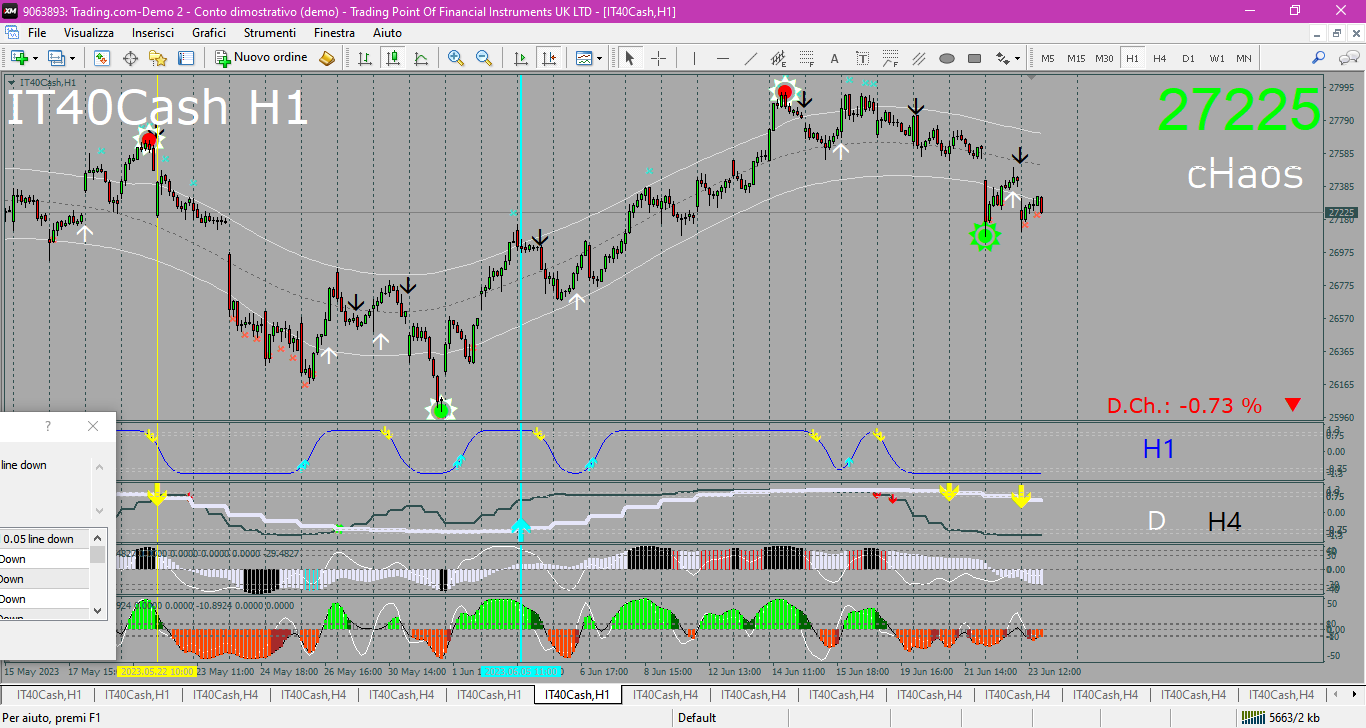This screenshot has width=1366, height=728.
Task: Switch to the last IT40Cash,H4 tab
Action: pyautogui.click(x=1281, y=695)
